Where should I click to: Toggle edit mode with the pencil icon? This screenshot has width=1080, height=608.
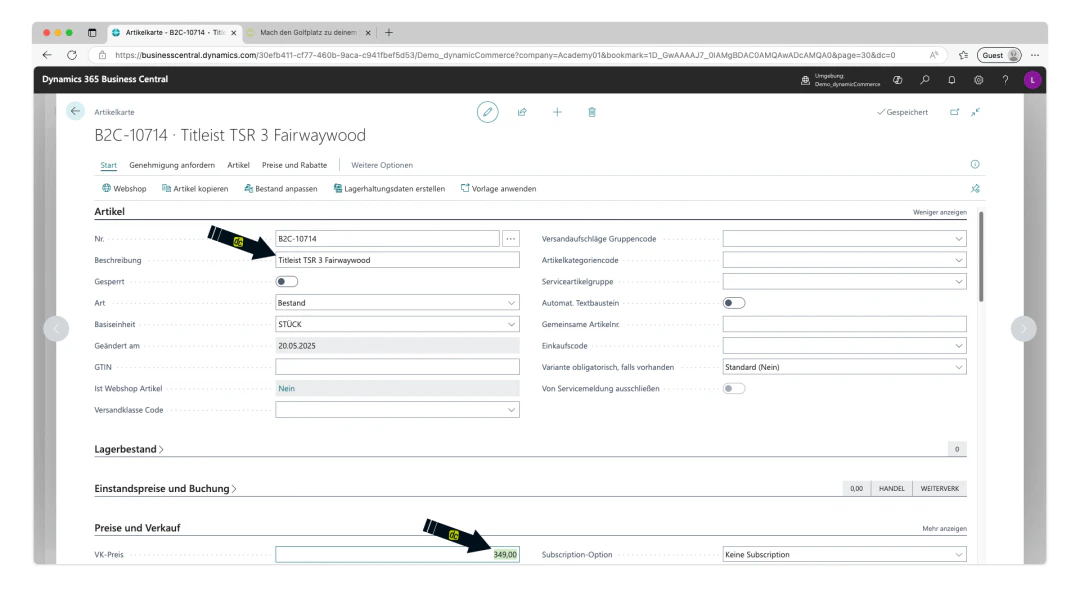[x=488, y=112]
